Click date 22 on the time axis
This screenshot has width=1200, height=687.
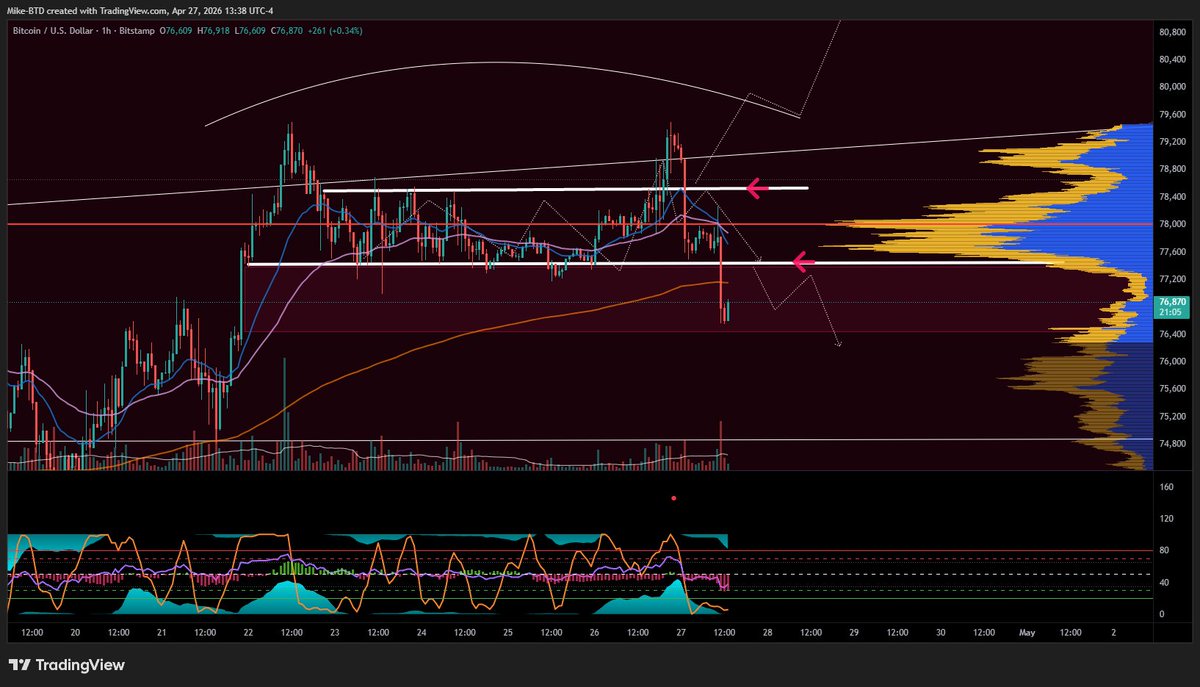[x=248, y=633]
